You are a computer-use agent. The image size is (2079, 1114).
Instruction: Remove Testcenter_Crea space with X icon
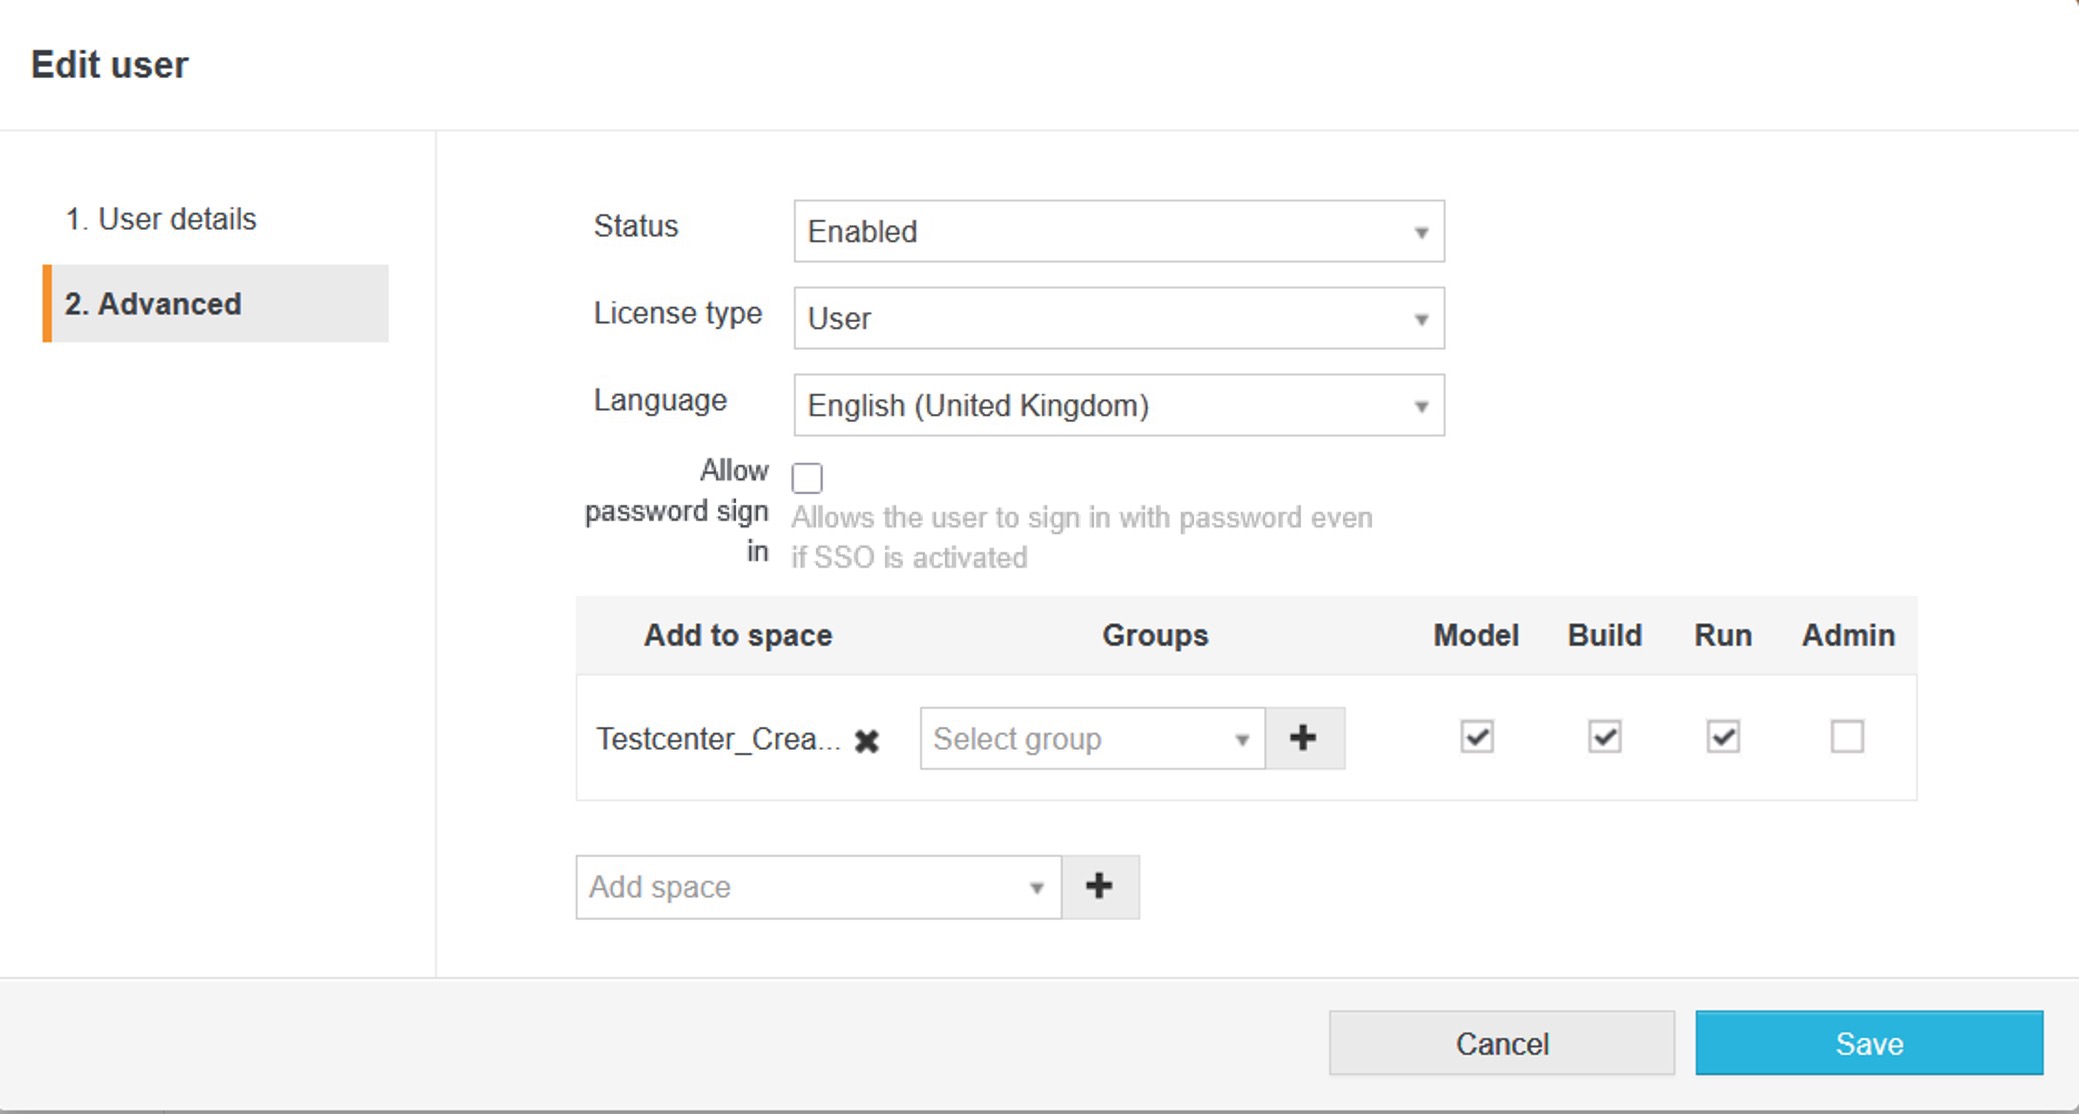[867, 741]
